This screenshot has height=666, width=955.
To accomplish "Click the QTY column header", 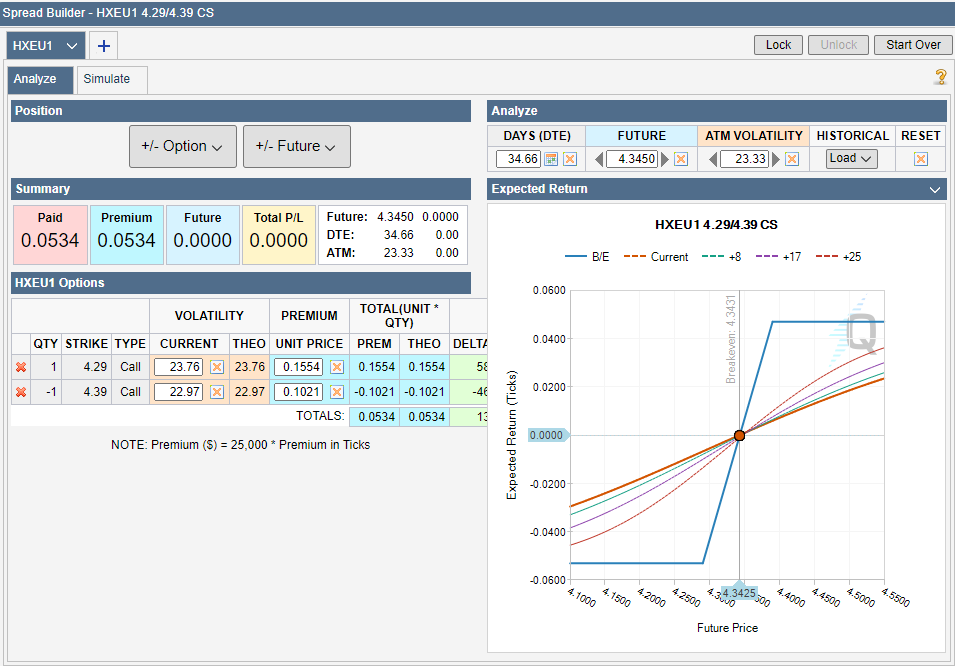I will point(46,344).
